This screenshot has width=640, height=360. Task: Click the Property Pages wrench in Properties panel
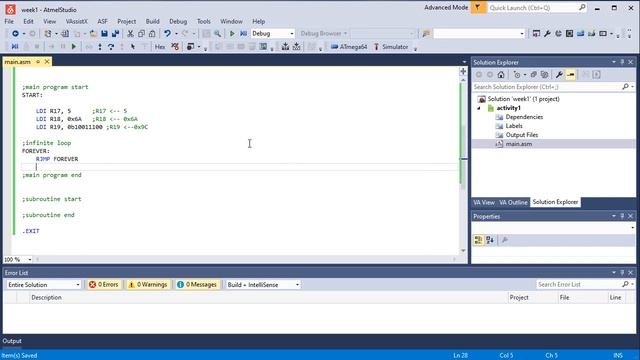coord(505,240)
